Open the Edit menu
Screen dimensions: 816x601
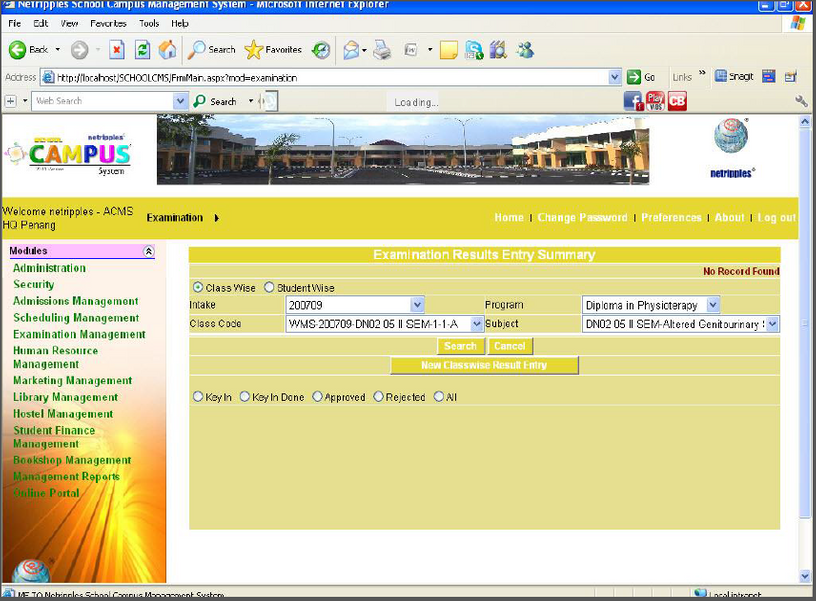(x=41, y=23)
